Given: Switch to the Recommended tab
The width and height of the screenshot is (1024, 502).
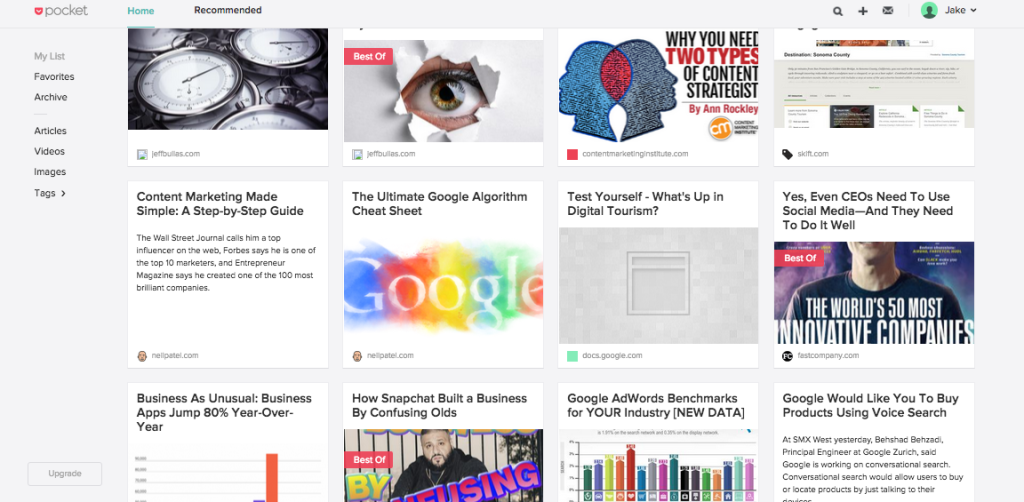Looking at the screenshot, I should (228, 10).
